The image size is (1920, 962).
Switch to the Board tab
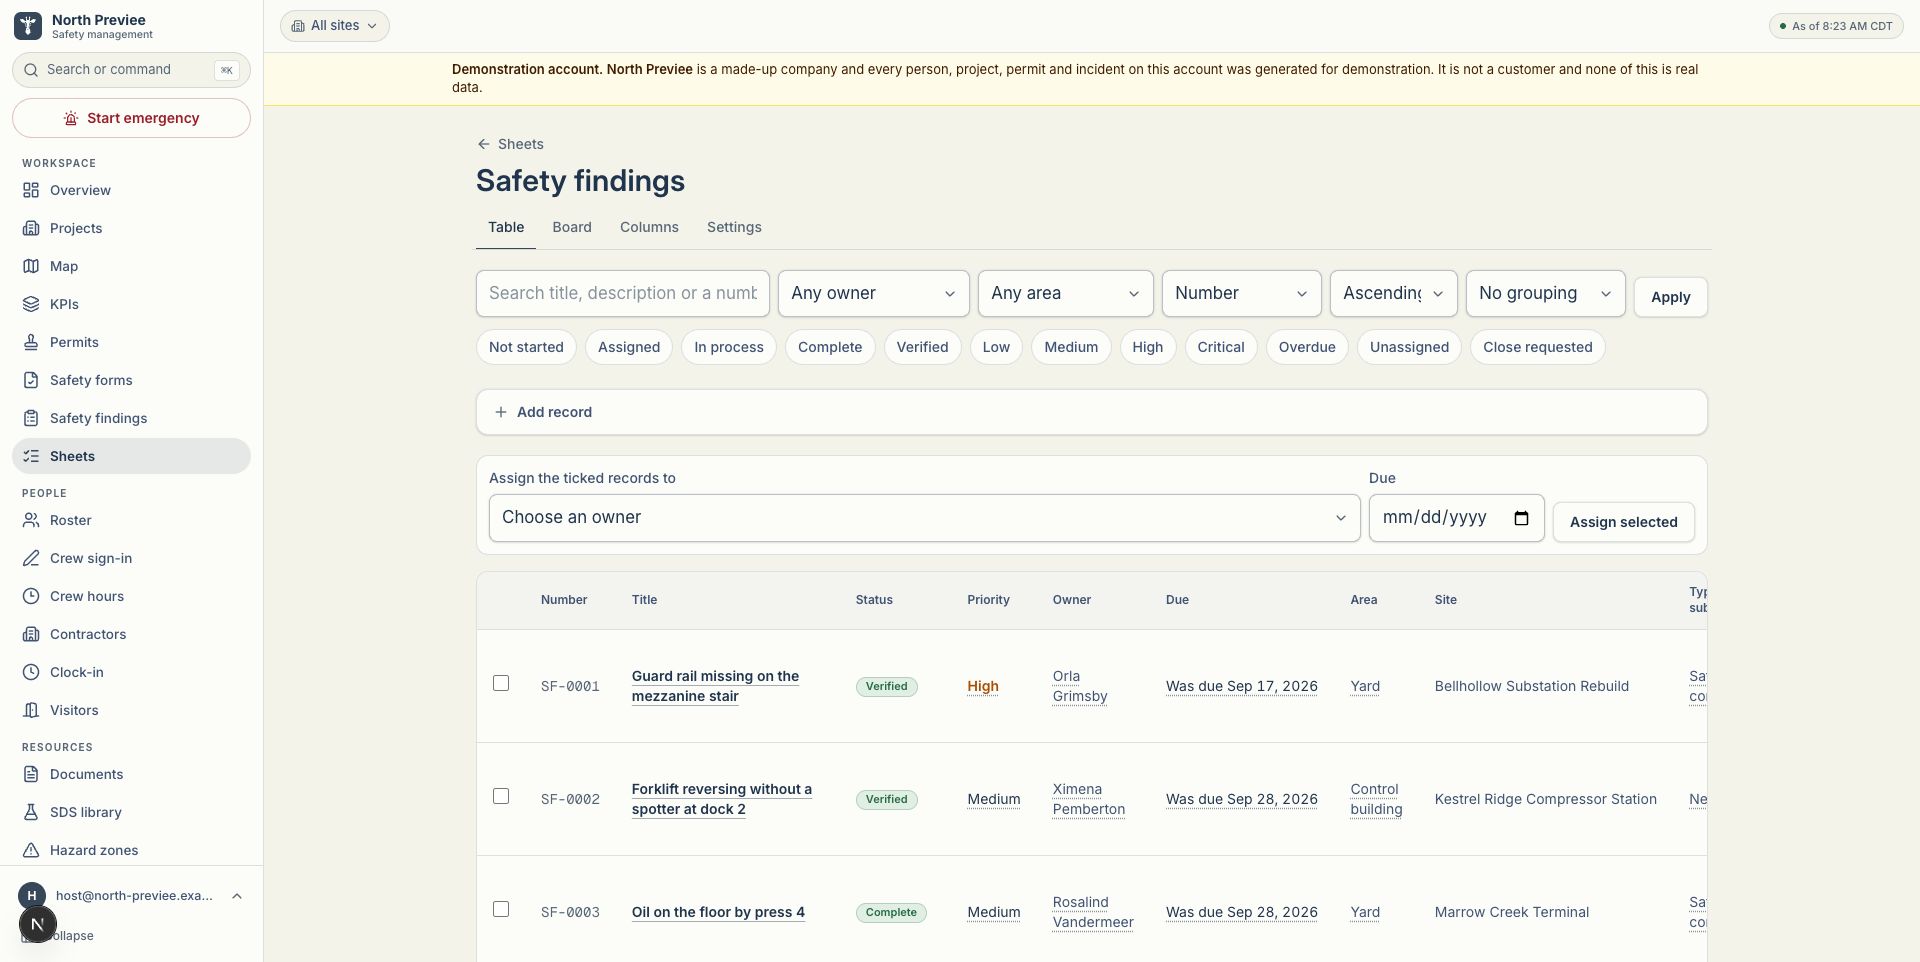coord(572,227)
